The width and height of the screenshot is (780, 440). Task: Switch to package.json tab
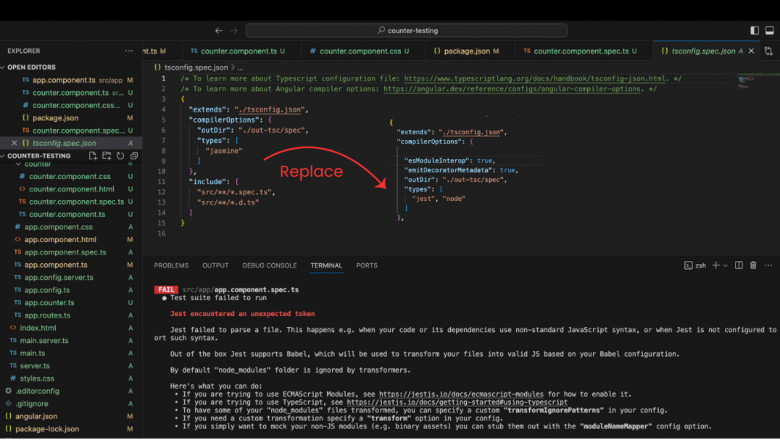[x=466, y=51]
